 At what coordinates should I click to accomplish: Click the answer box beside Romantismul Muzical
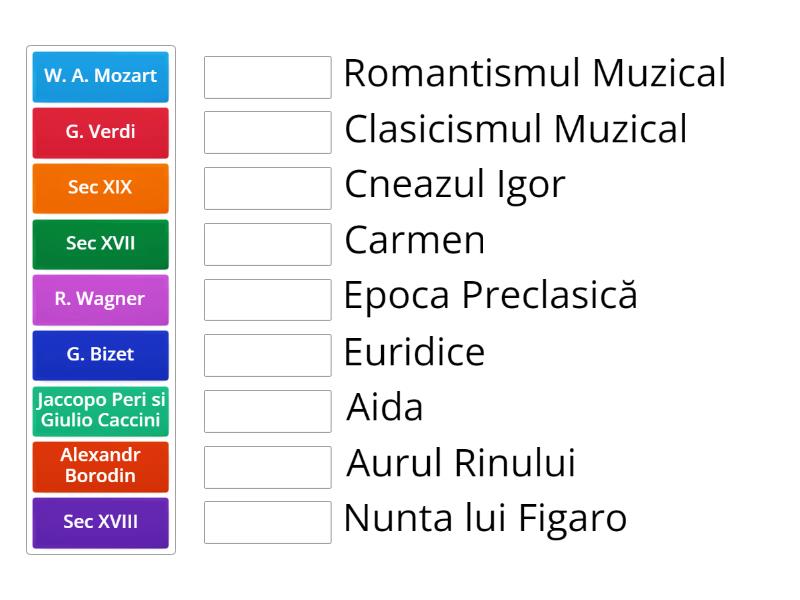266,75
